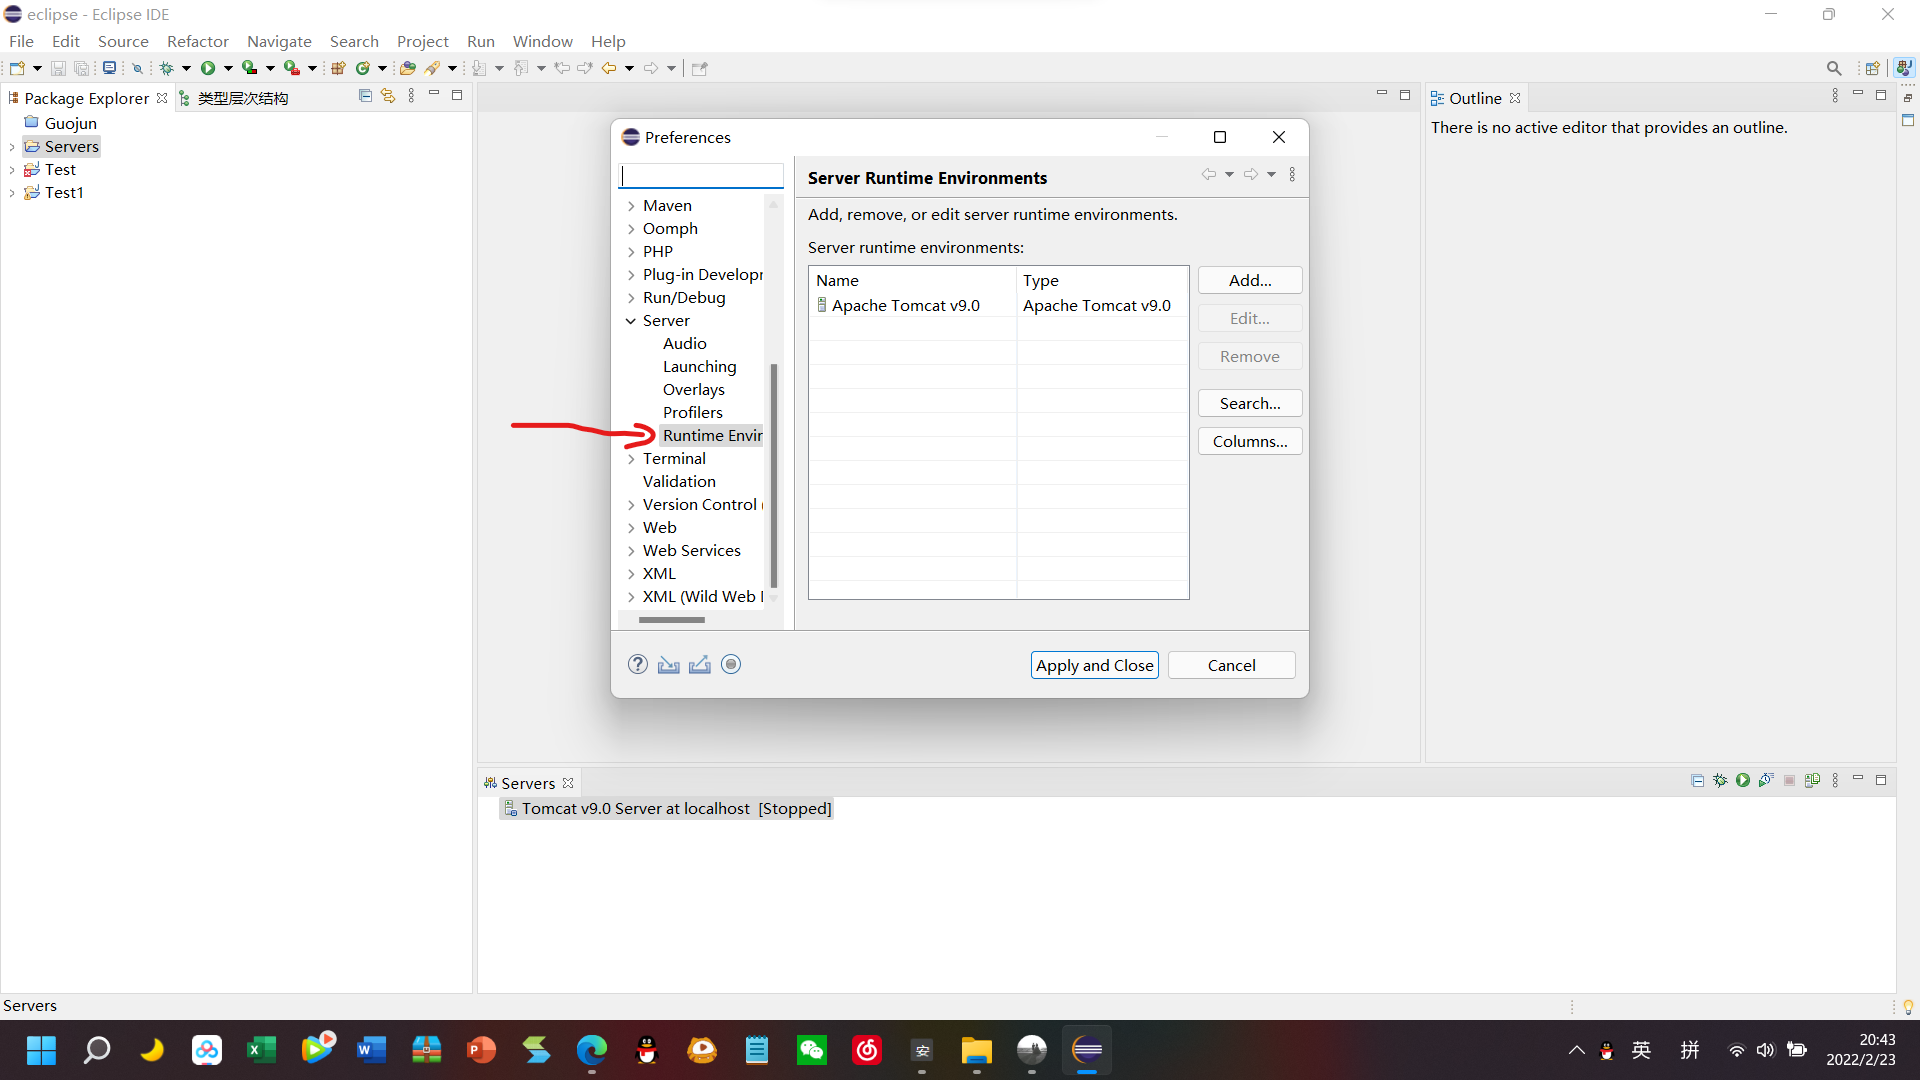Image resolution: width=1920 pixels, height=1080 pixels.
Task: Select Apache Tomcat v9.0 runtime entry
Action: click(x=906, y=306)
